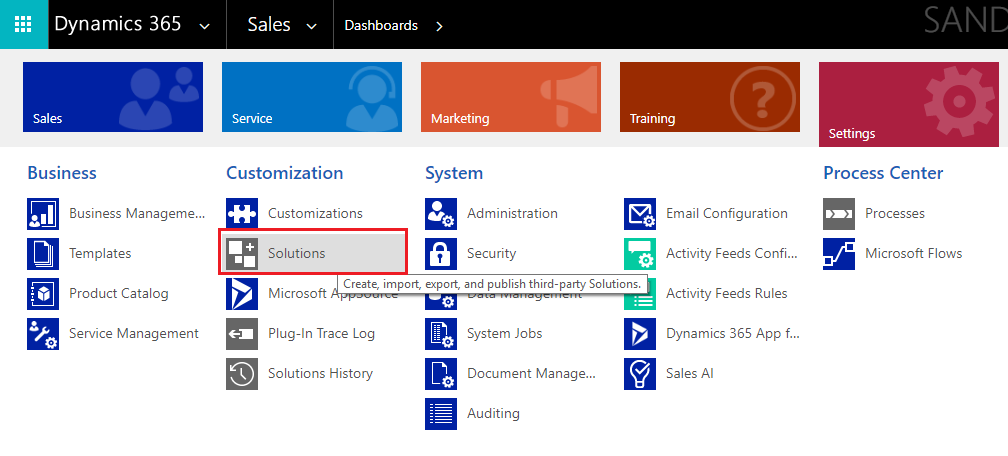The height and width of the screenshot is (456, 1008).
Task: Expand the Dashboards breadcrumb arrow
Action: point(439,26)
